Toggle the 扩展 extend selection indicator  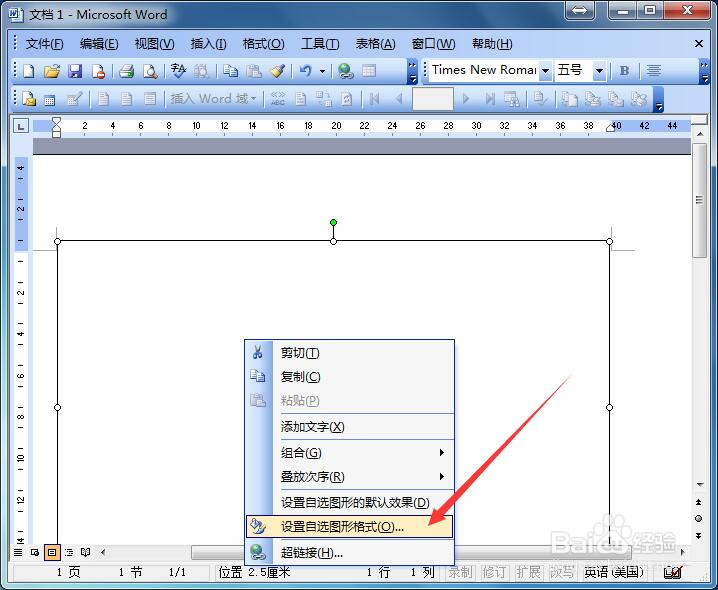point(528,572)
